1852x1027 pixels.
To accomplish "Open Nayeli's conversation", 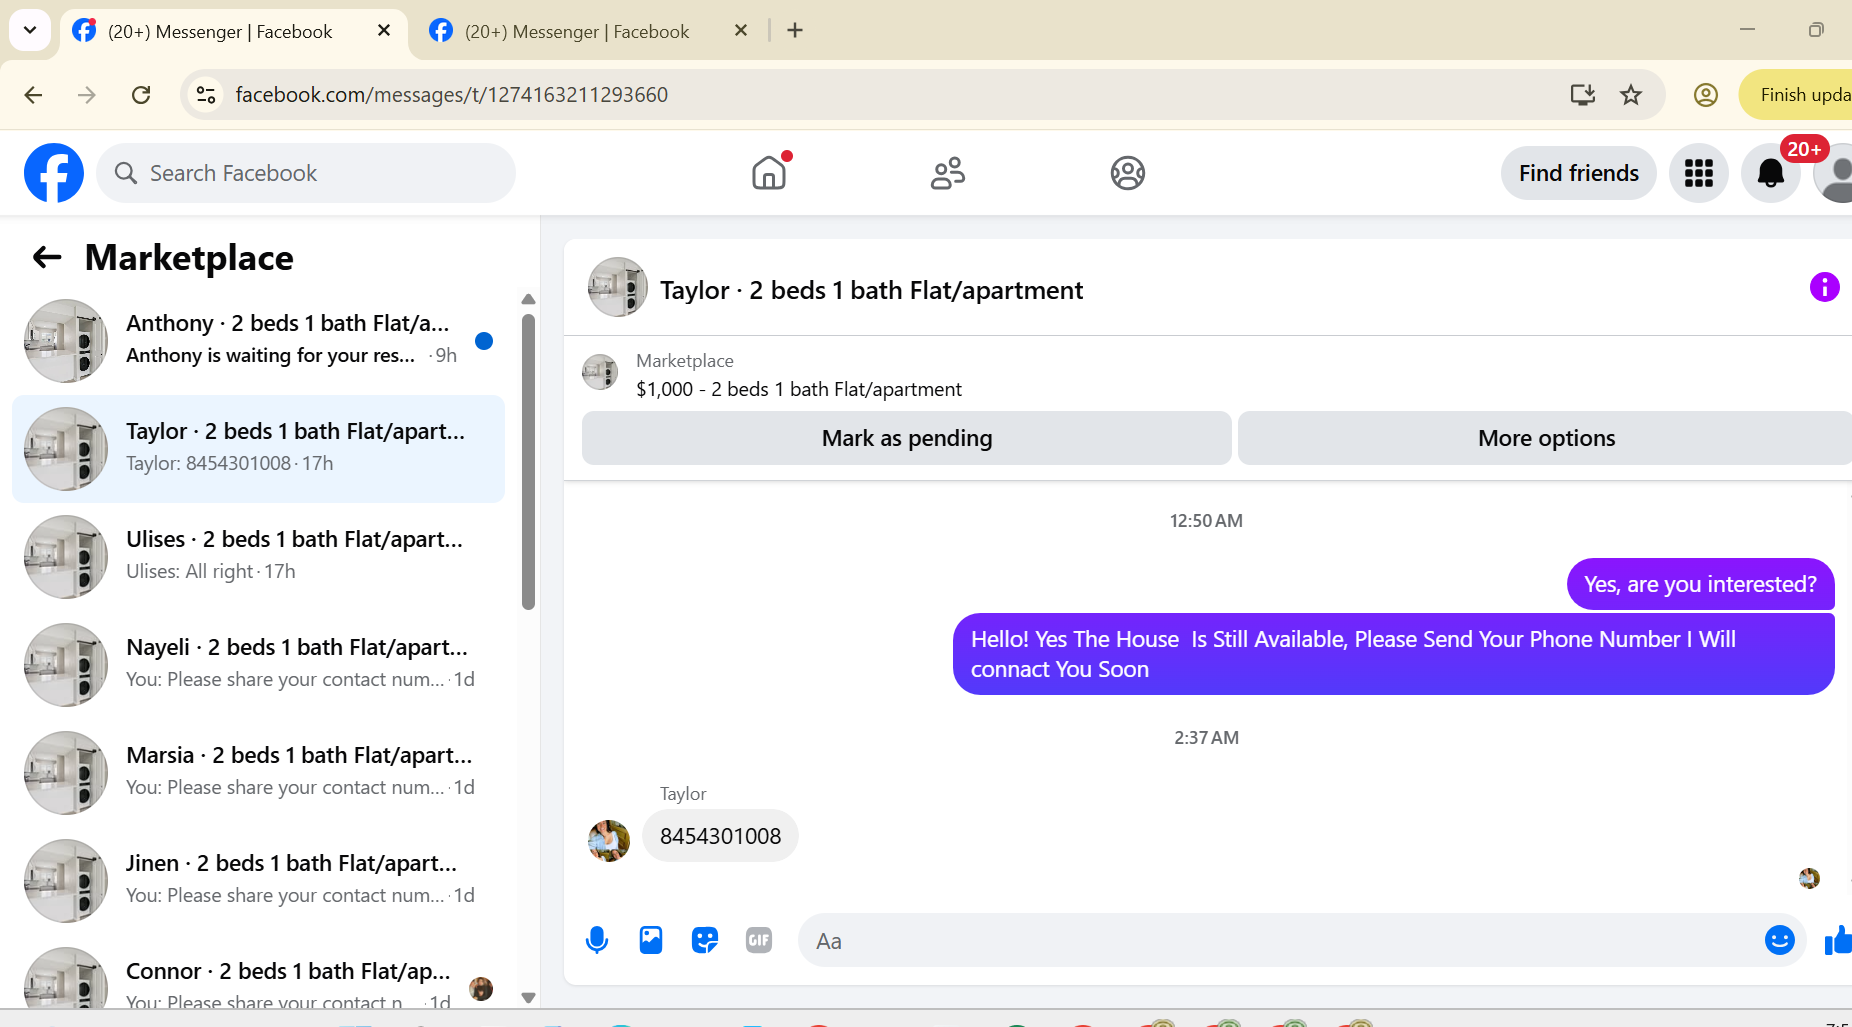I will pyautogui.click(x=258, y=665).
